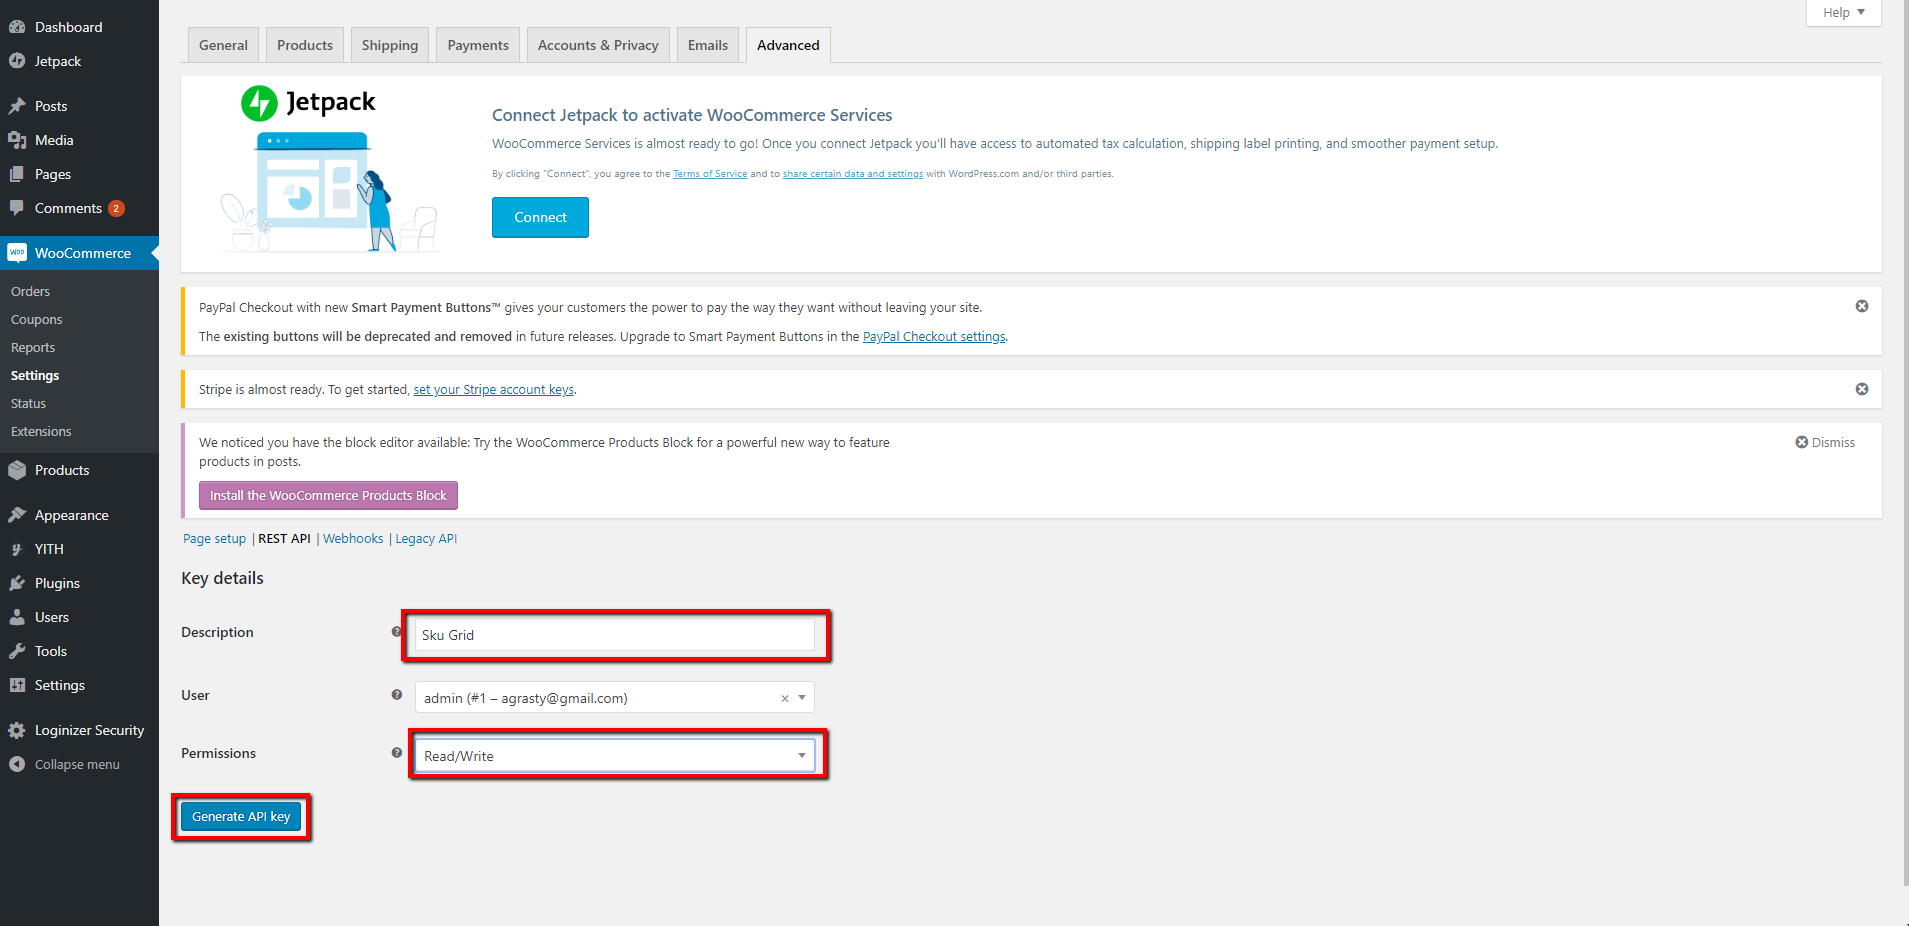Open Terms of Service link
The height and width of the screenshot is (926, 1909).
pos(710,174)
